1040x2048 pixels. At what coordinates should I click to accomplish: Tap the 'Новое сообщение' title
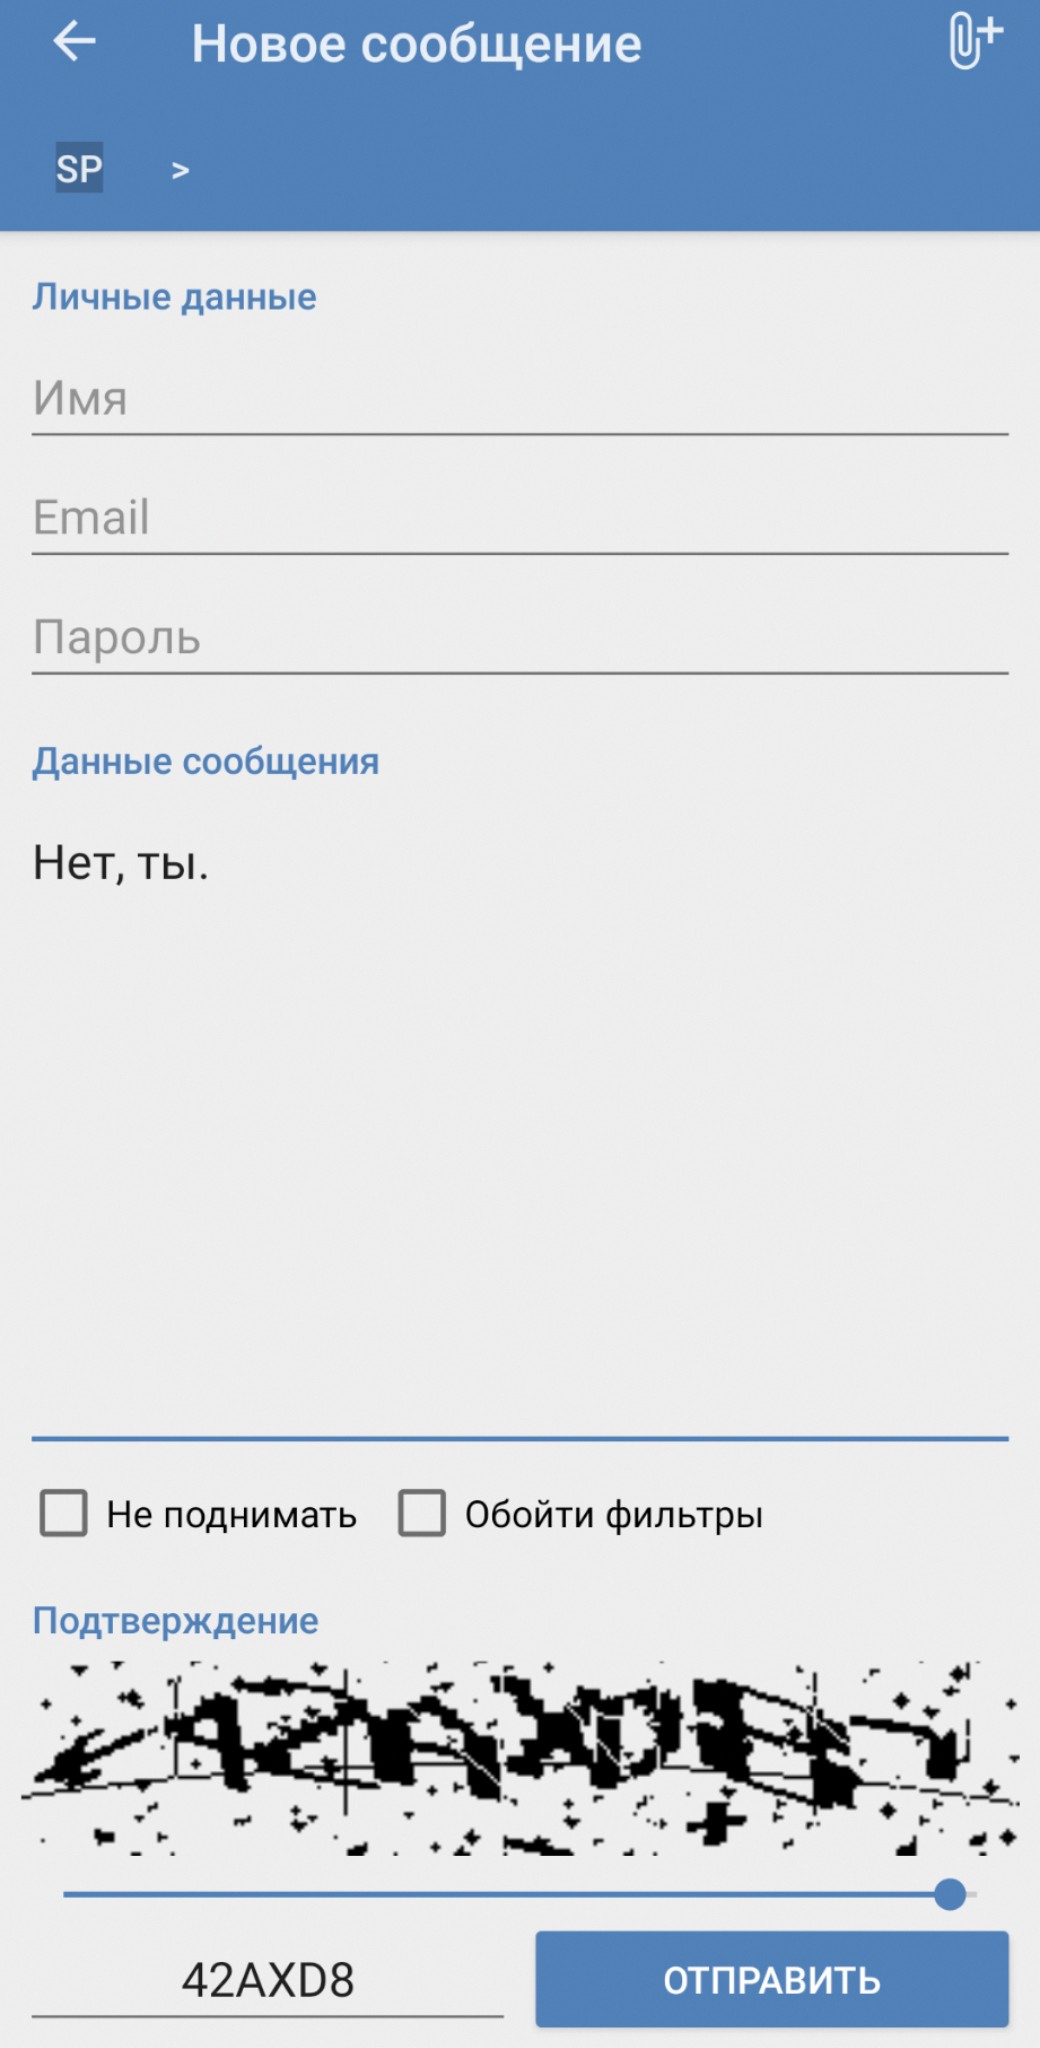click(x=417, y=45)
